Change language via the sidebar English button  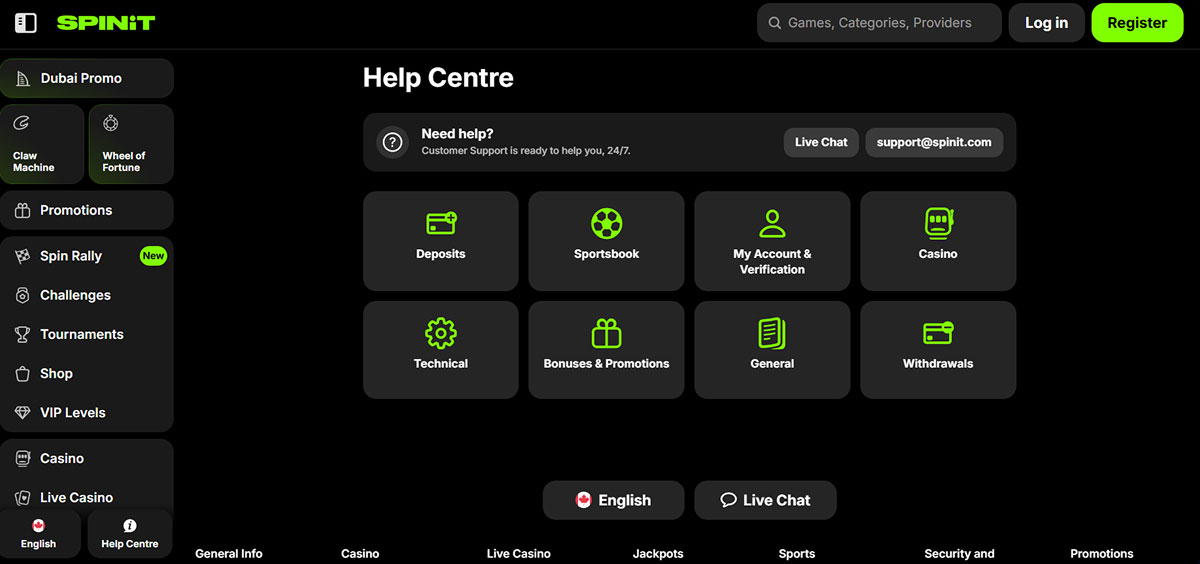[x=39, y=534]
